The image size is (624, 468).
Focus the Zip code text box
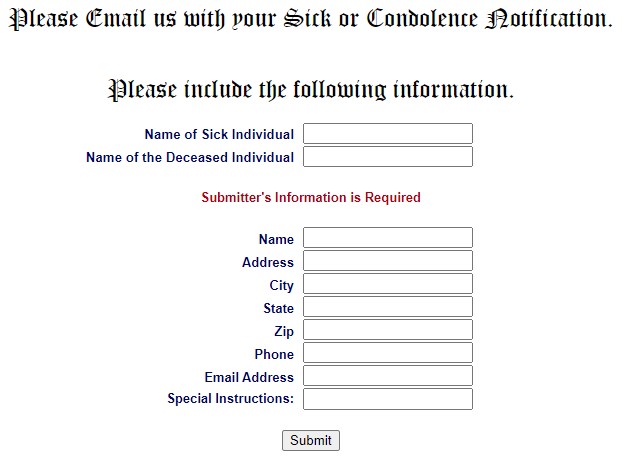pos(388,330)
